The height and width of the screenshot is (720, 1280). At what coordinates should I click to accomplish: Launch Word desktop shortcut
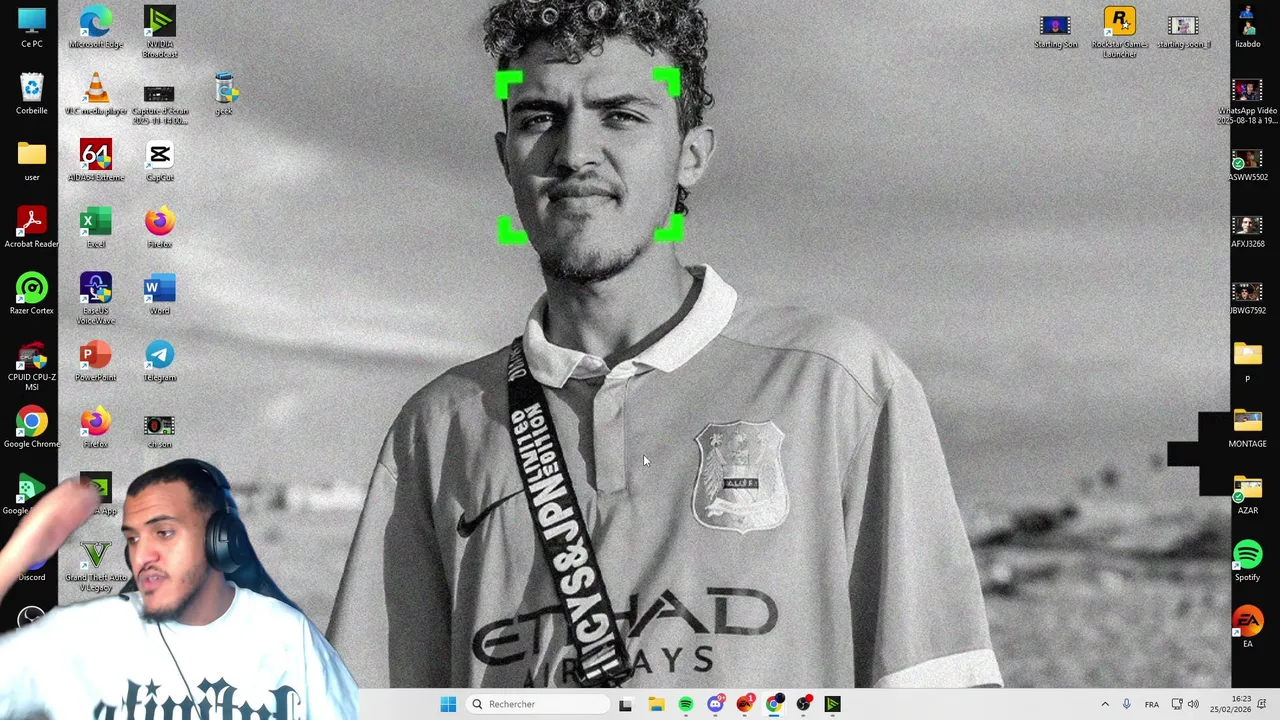tap(160, 294)
